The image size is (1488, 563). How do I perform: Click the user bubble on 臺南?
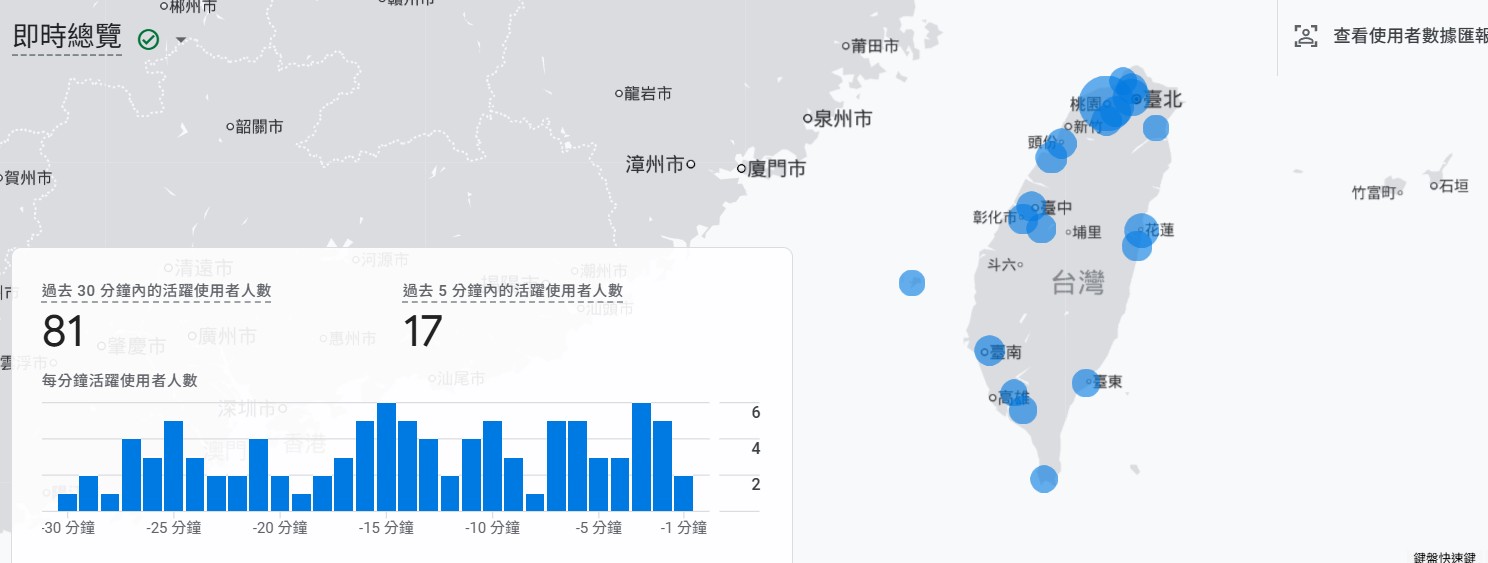pos(988,350)
